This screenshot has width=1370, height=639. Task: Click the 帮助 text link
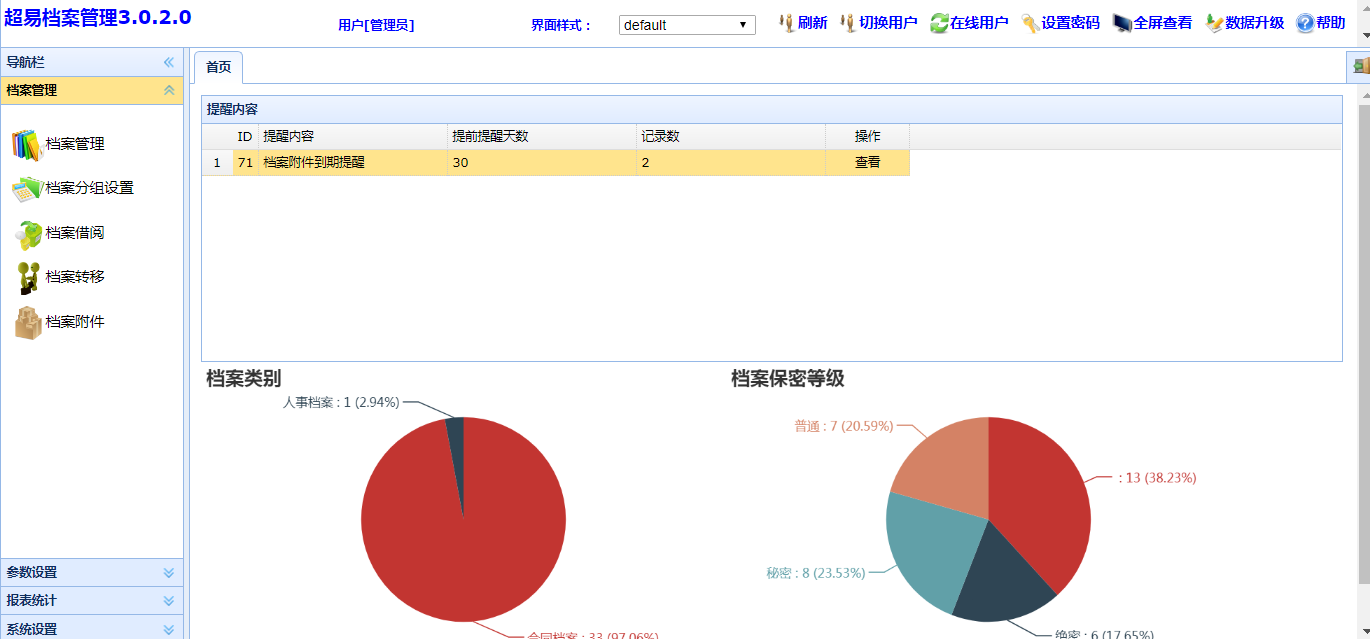click(x=1331, y=23)
